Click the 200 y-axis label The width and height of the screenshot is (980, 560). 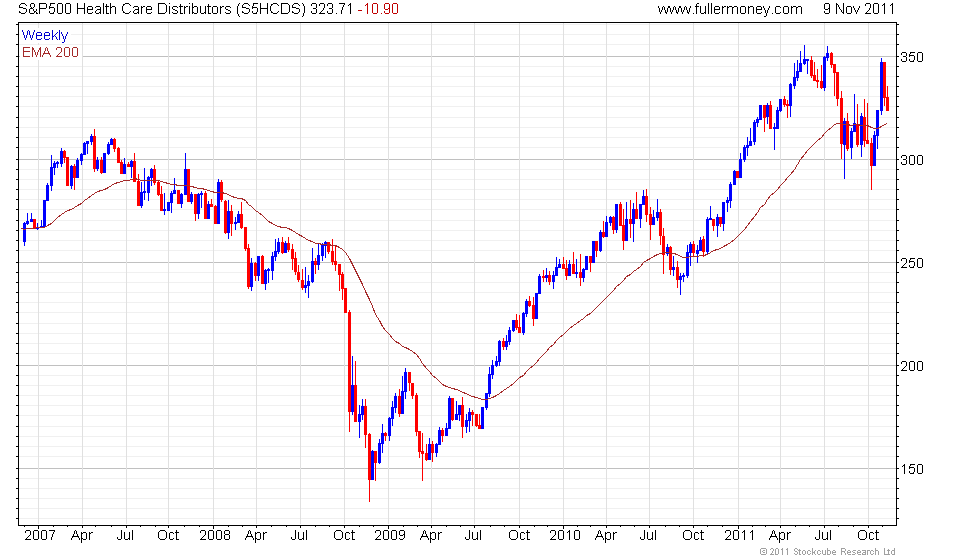(911, 366)
